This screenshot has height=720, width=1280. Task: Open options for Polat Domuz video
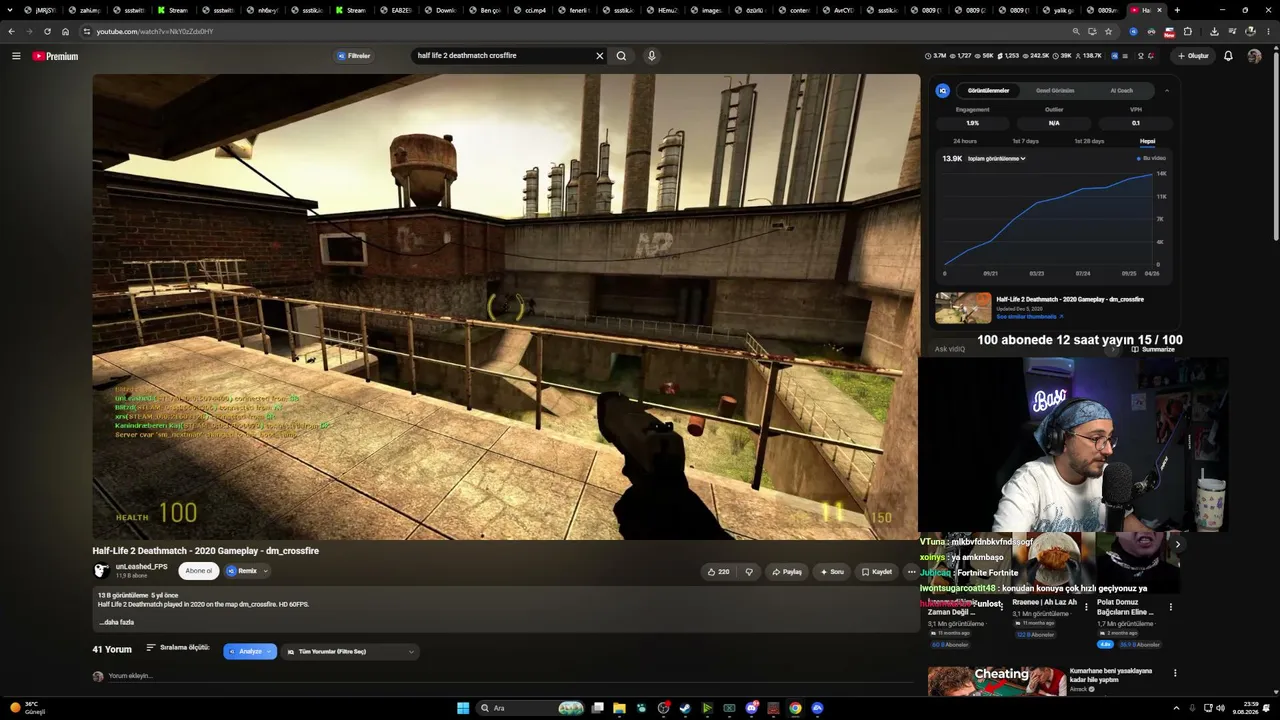(x=1171, y=607)
